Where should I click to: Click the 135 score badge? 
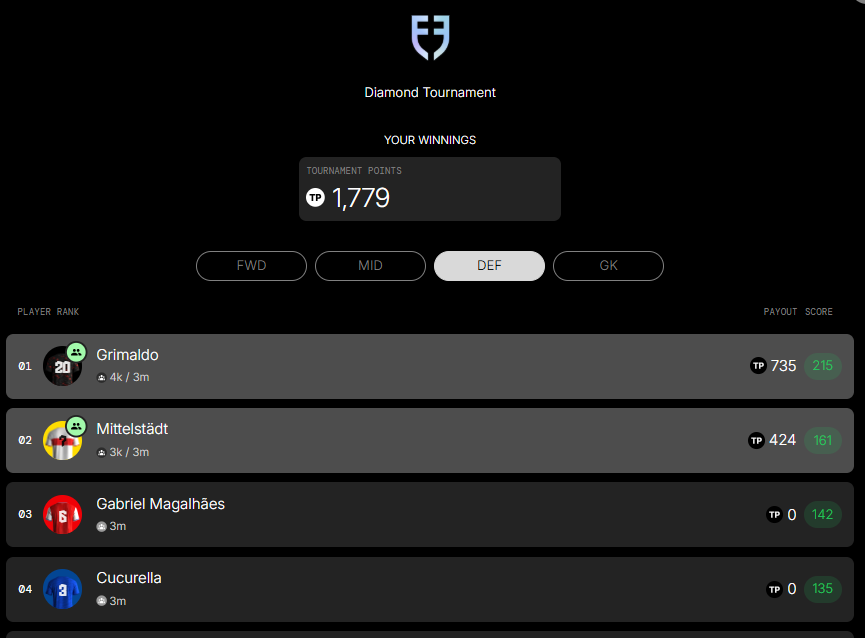click(823, 588)
